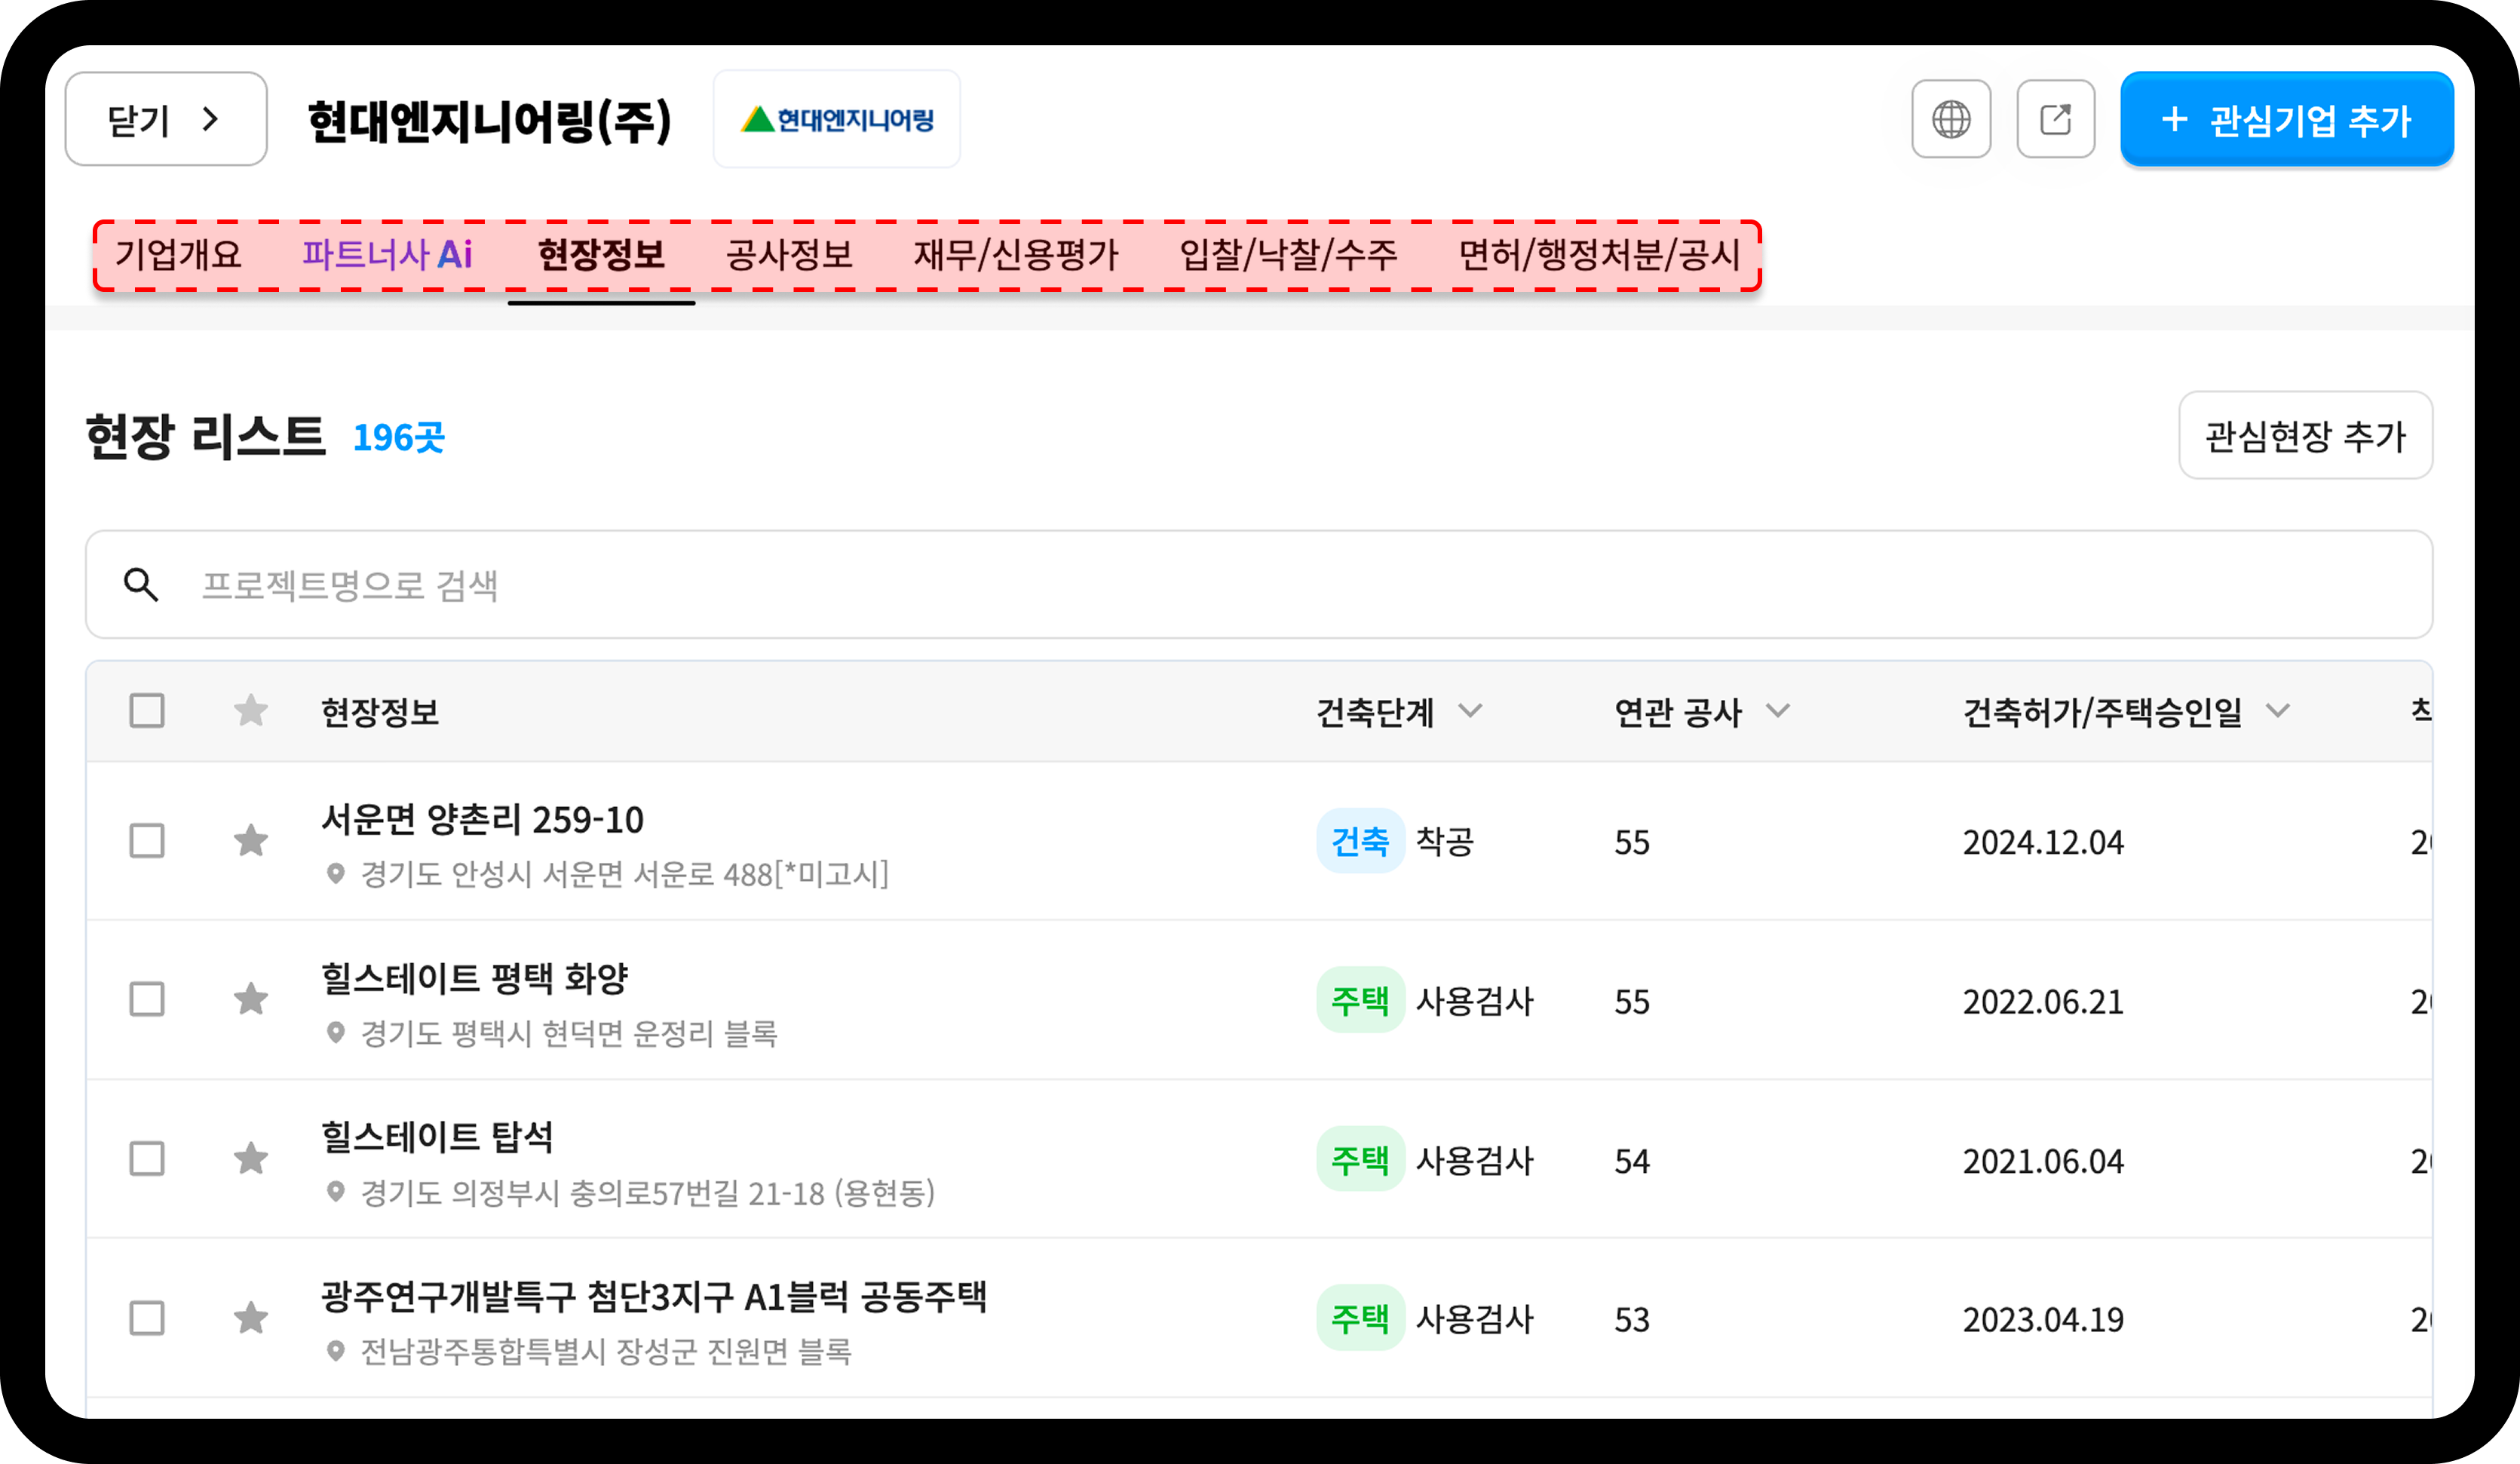Expand the 연관 공사 column sort chevron
Viewport: 2520px width, 1464px height.
pos(1777,711)
